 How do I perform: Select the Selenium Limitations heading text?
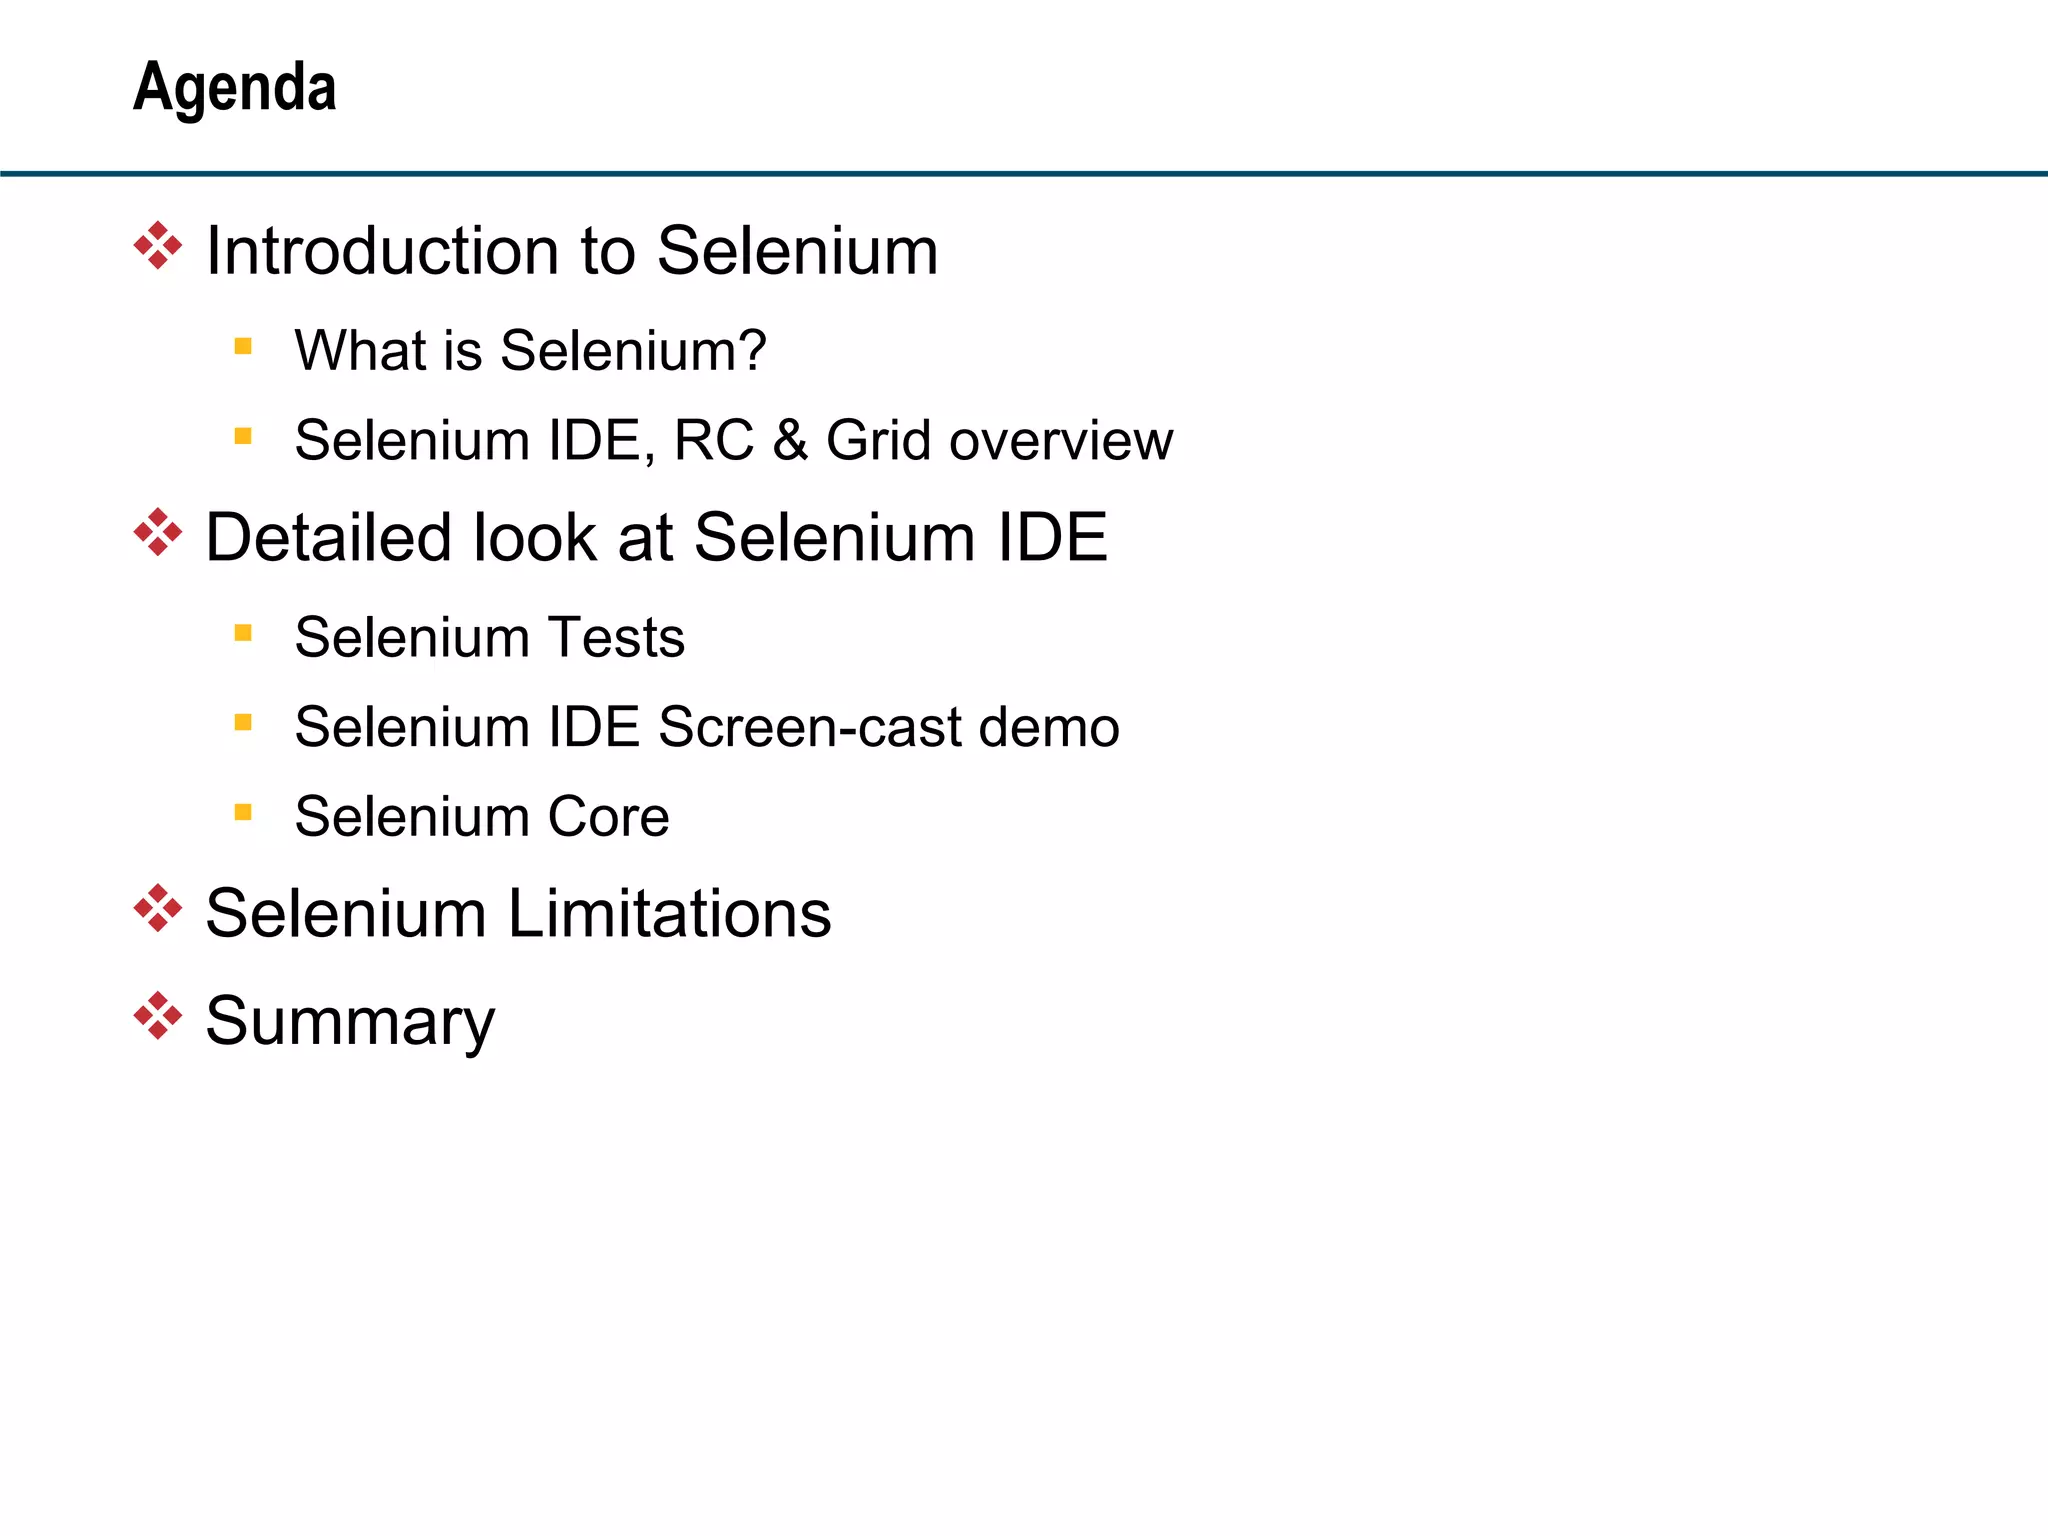(x=518, y=913)
